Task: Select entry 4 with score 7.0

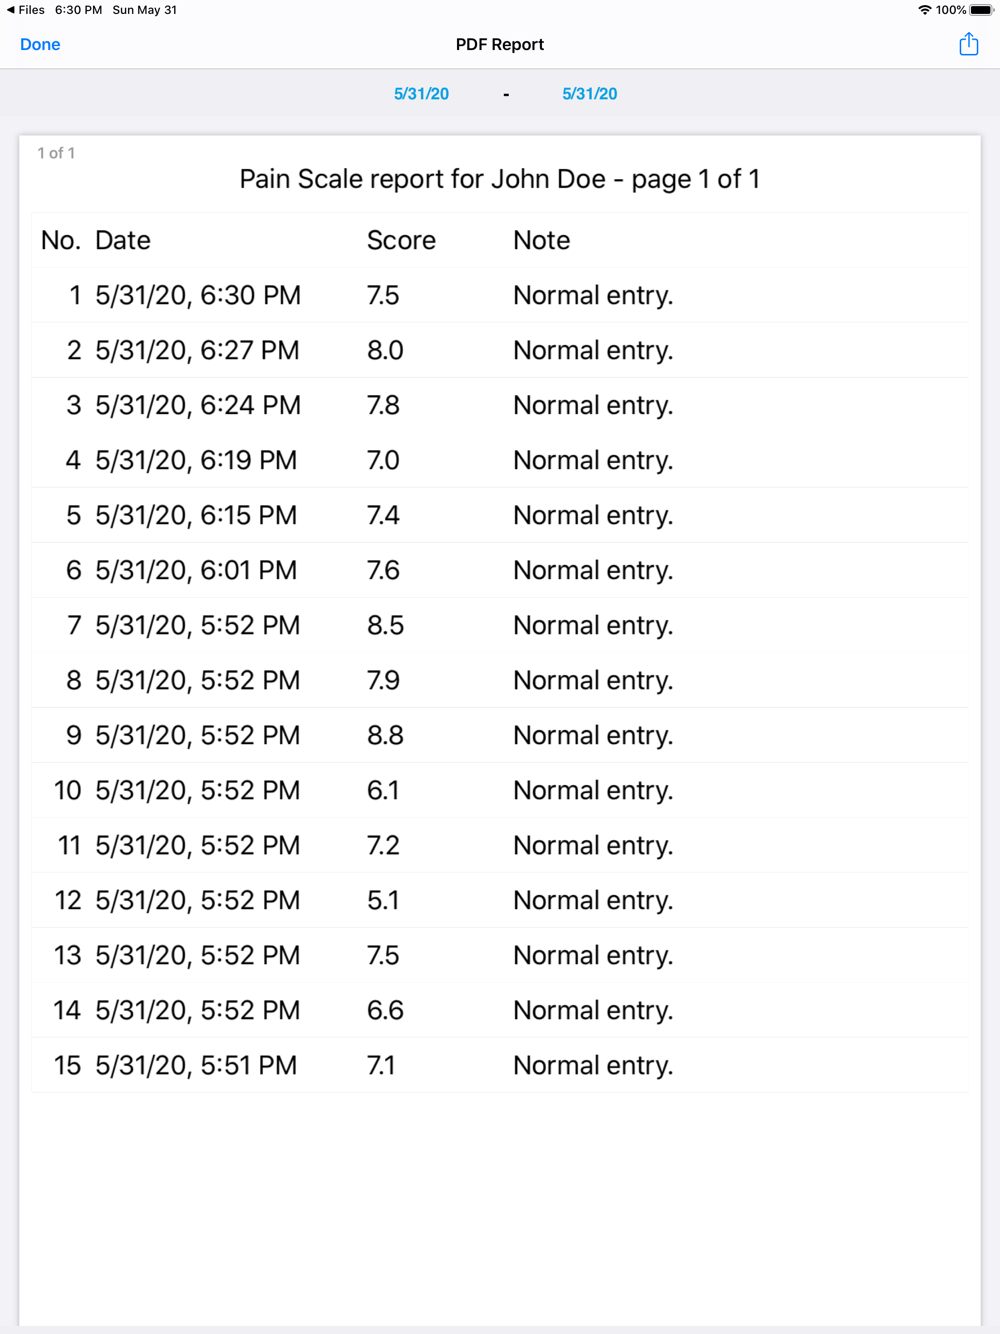Action: click(x=500, y=460)
